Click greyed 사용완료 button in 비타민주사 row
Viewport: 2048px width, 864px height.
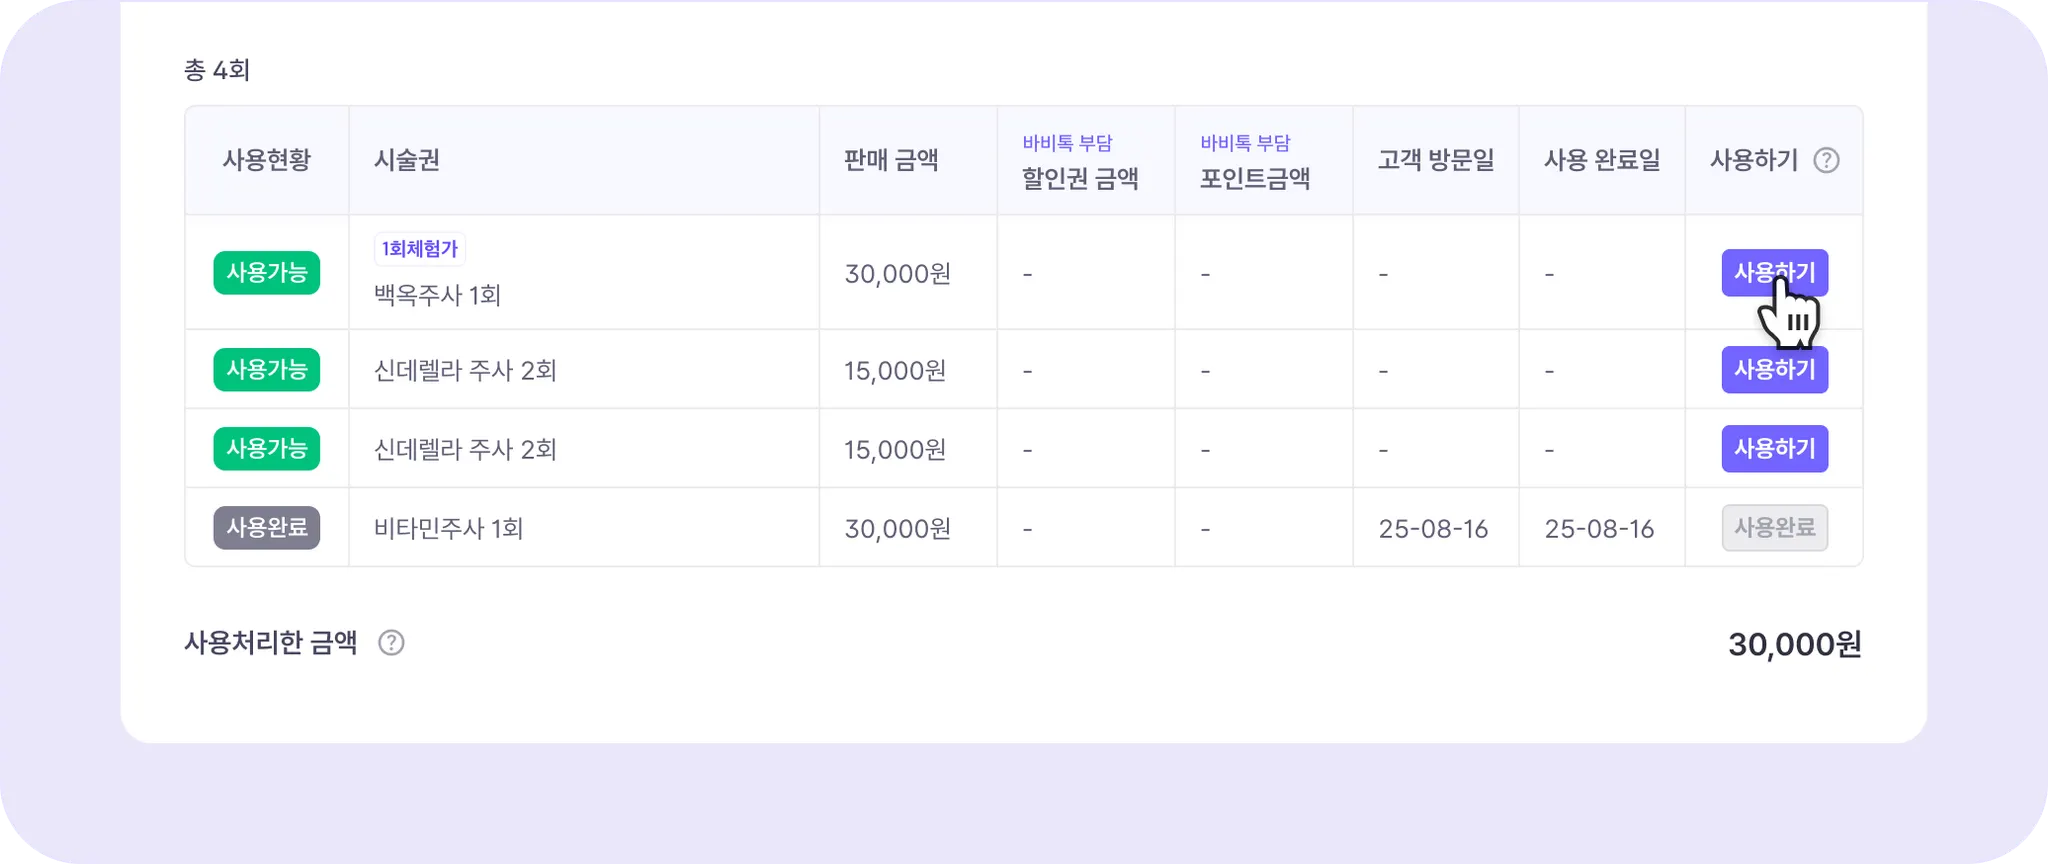click(x=1775, y=527)
